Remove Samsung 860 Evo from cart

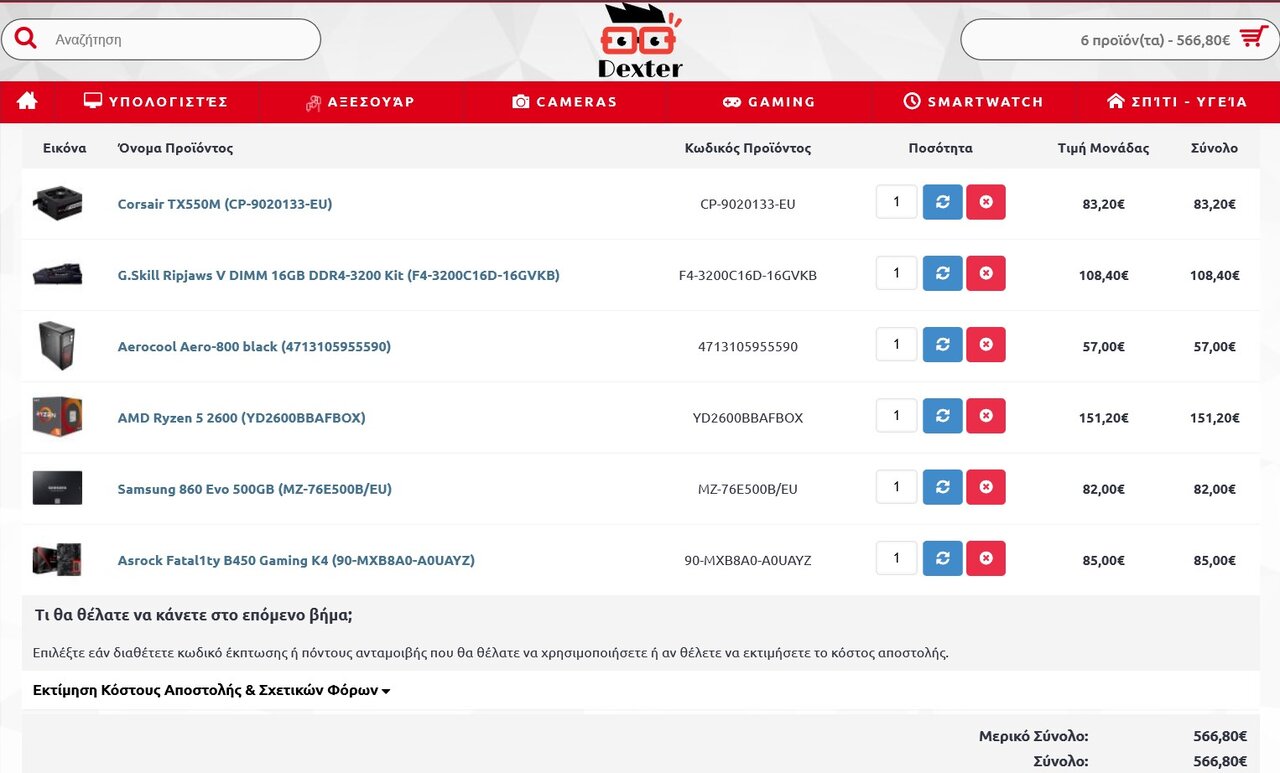[986, 487]
